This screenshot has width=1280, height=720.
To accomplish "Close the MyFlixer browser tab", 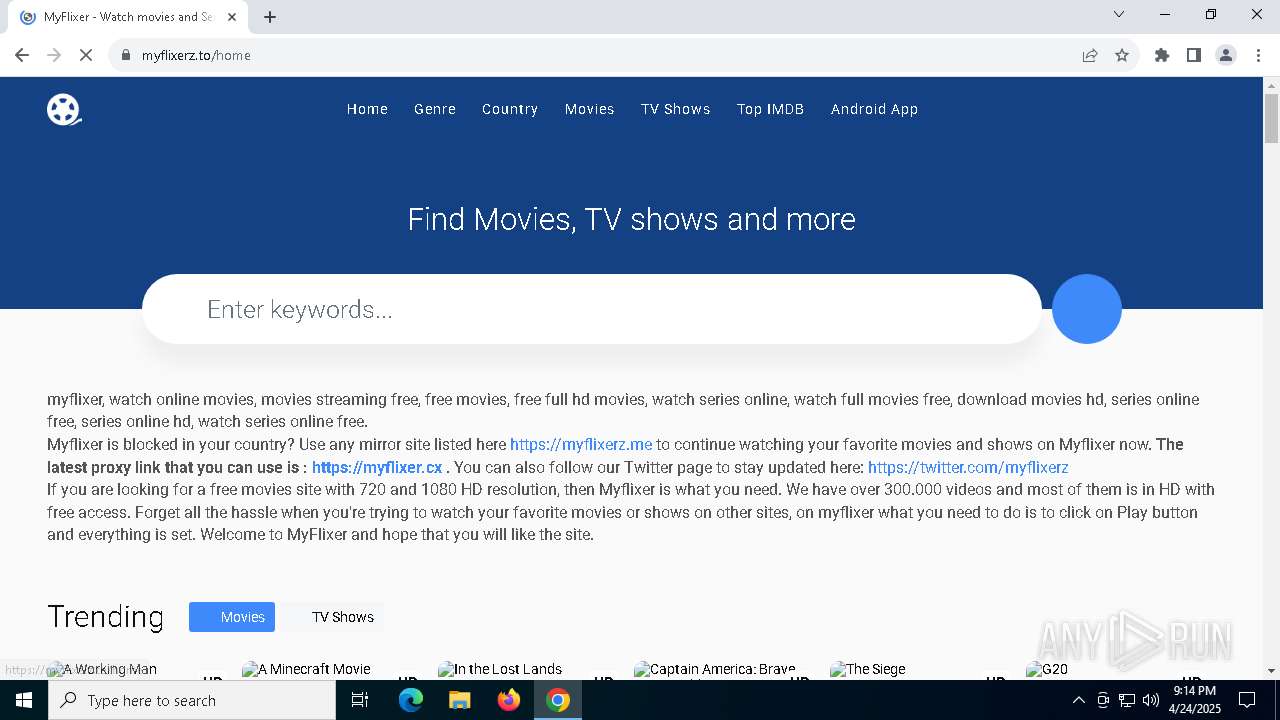I will pyautogui.click(x=233, y=17).
